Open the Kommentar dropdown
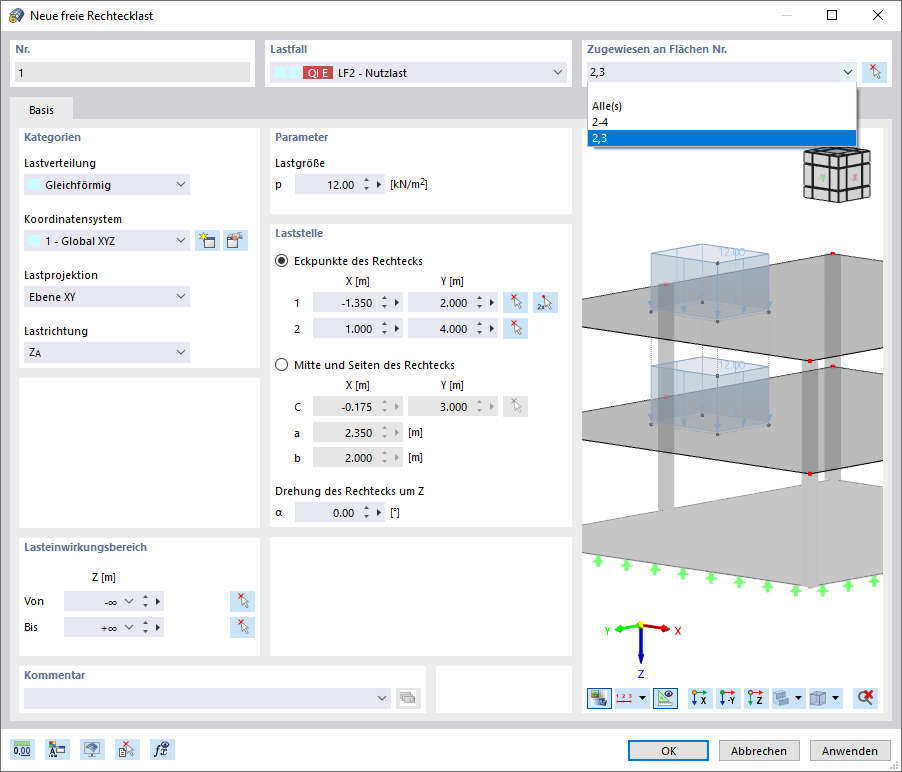 click(x=381, y=698)
